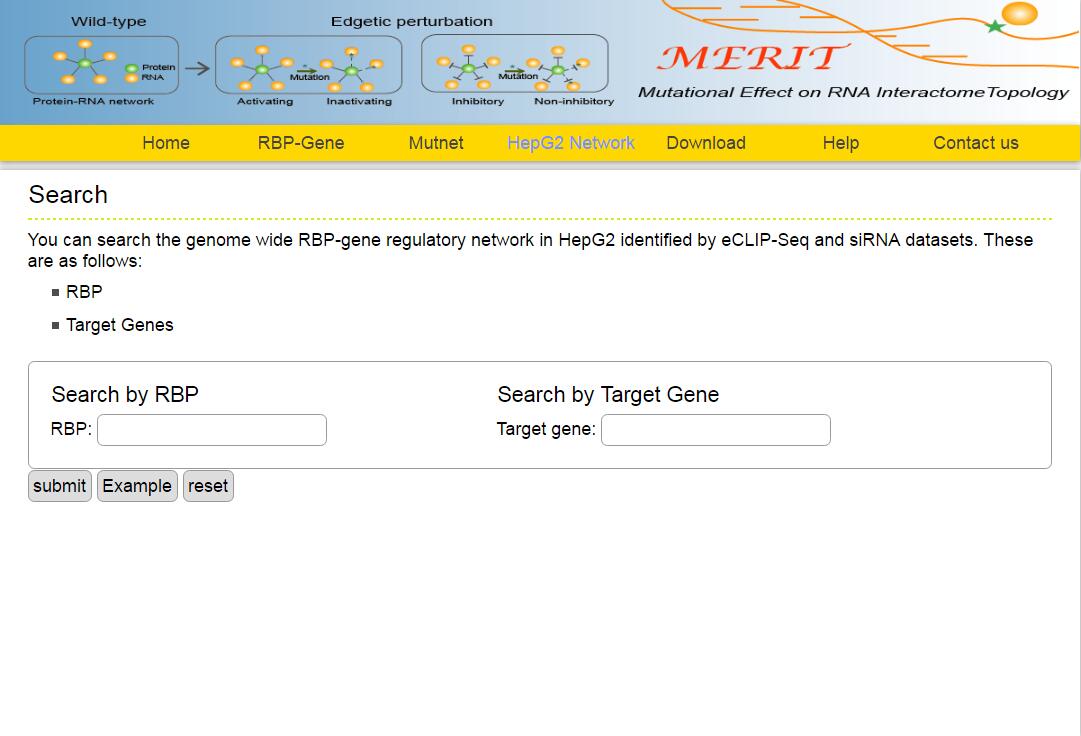This screenshot has width=1081, height=736.
Task: Focus the Target gene input field
Action: tap(716, 430)
